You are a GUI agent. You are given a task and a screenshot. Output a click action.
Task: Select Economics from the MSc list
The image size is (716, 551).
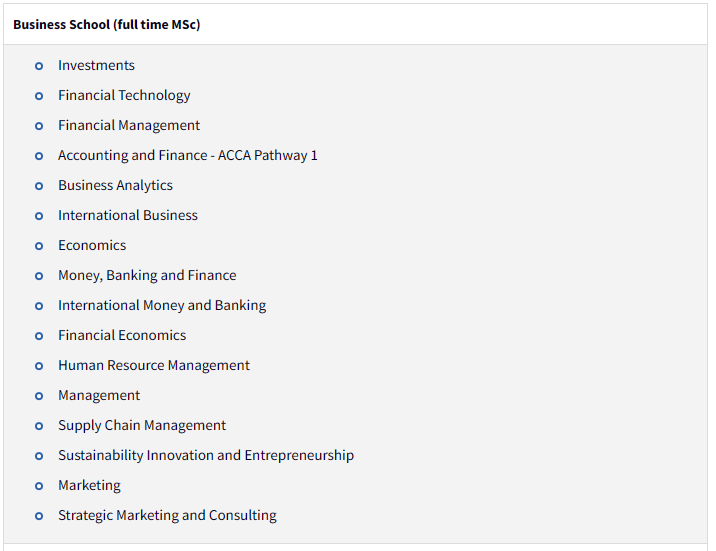pos(92,245)
